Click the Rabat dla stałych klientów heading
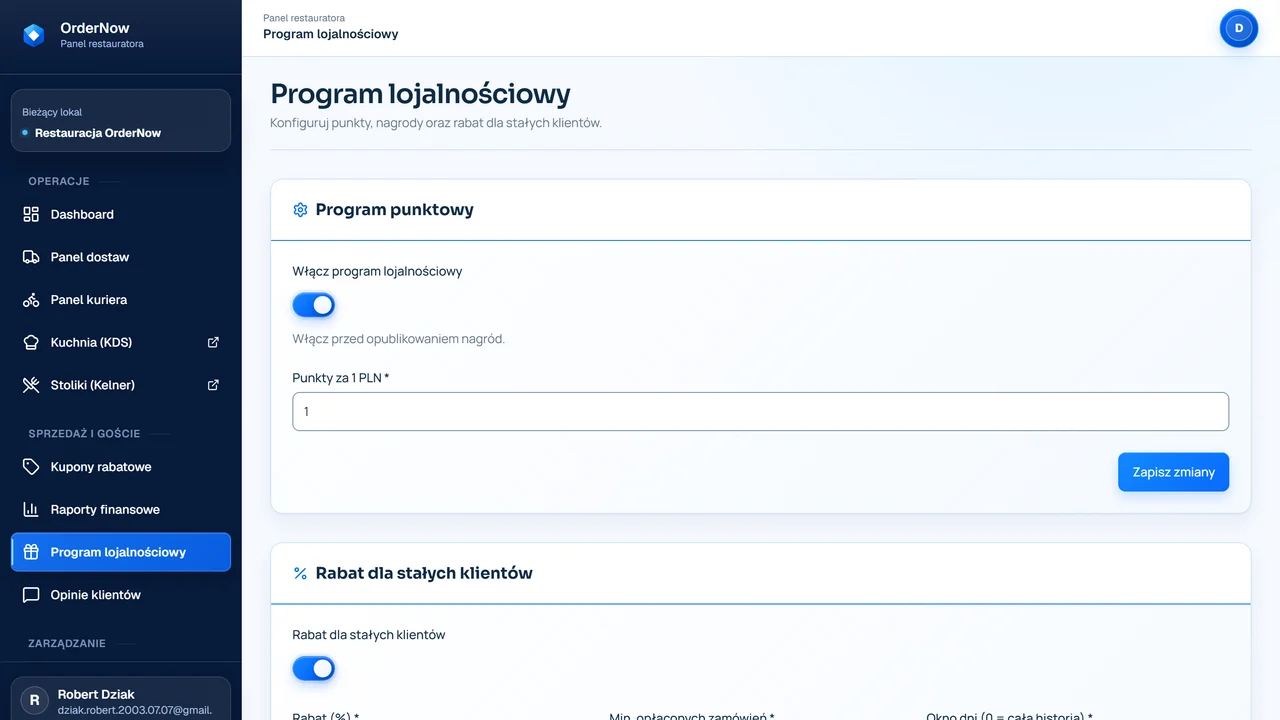 (x=424, y=573)
